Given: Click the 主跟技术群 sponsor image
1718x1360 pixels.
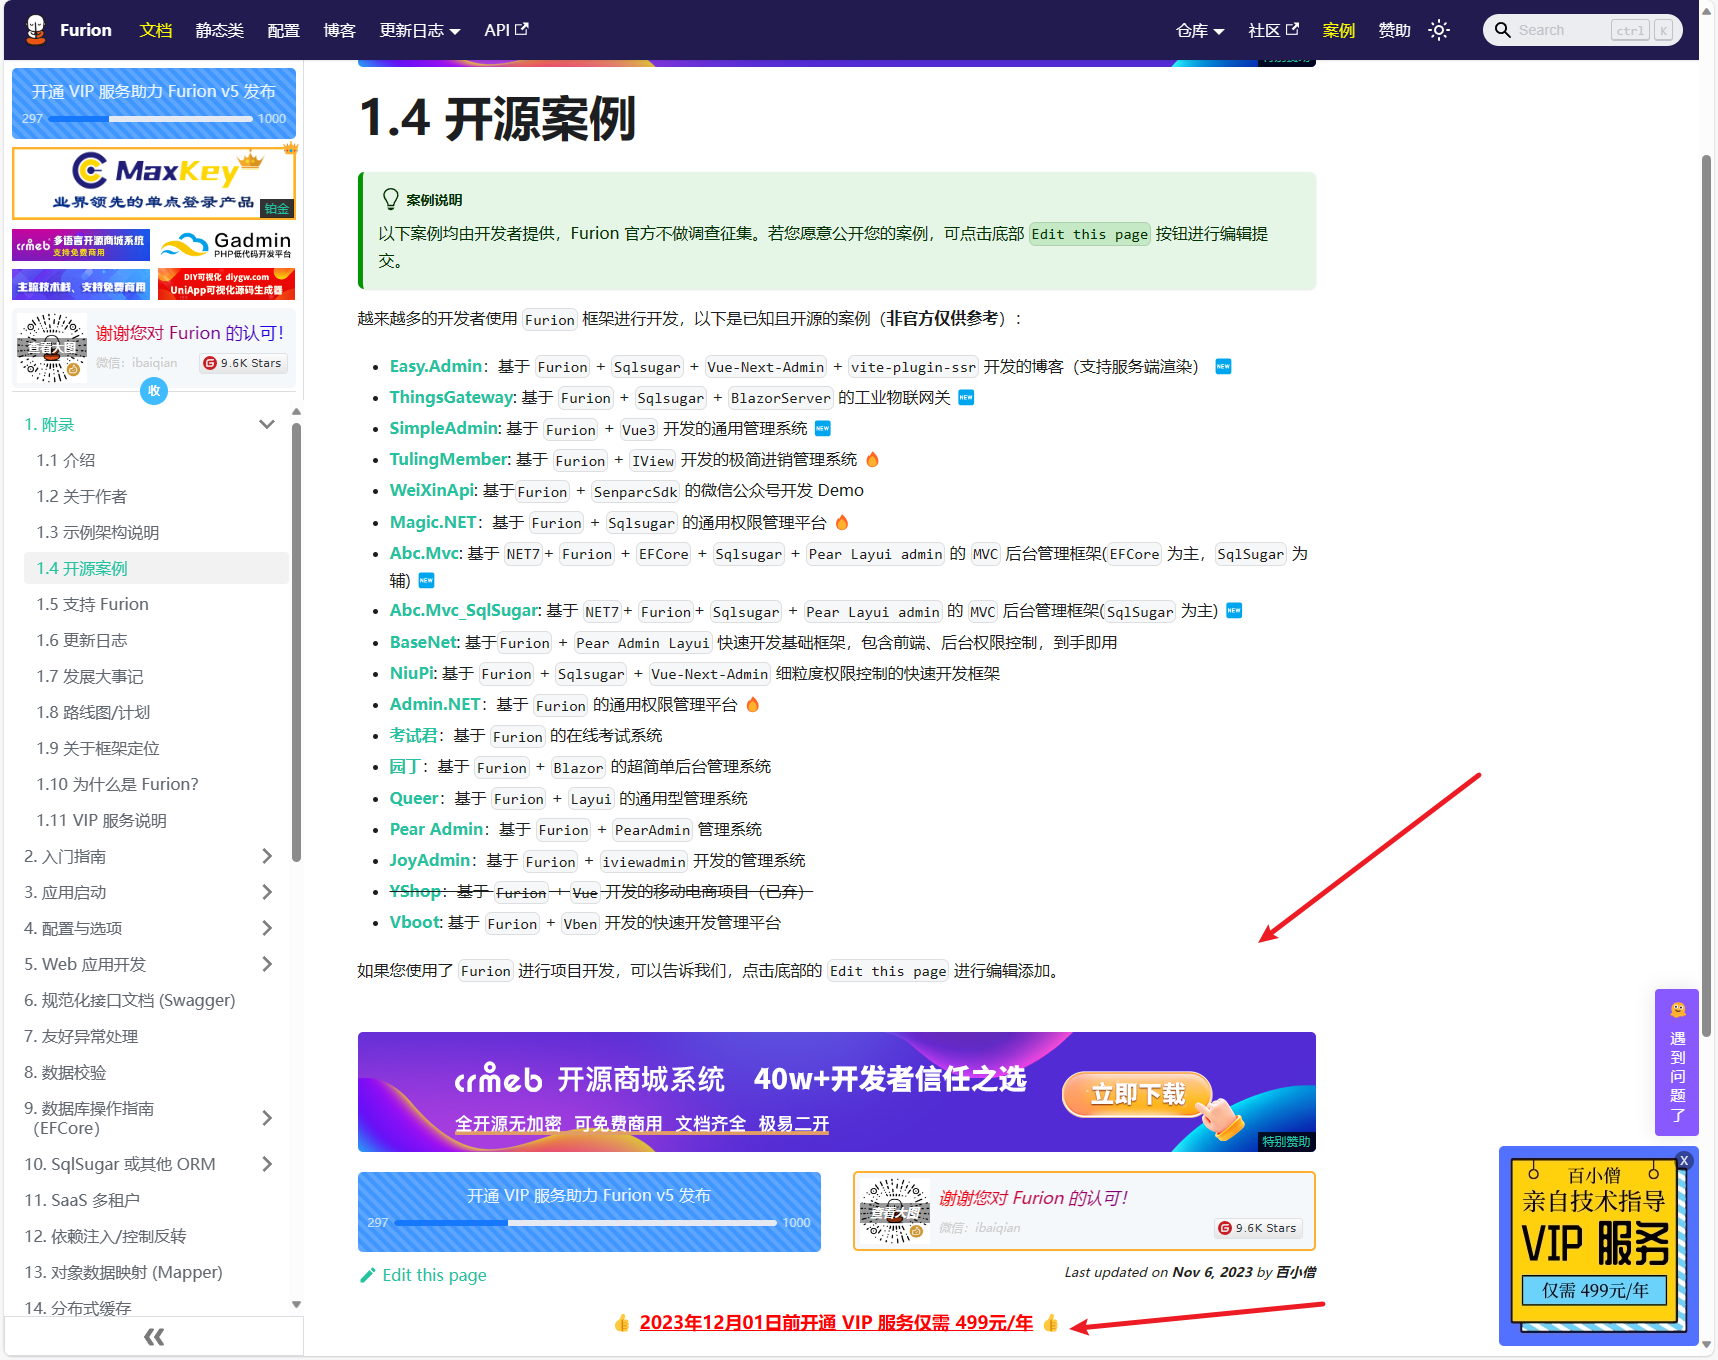Looking at the screenshot, I should tap(81, 284).
